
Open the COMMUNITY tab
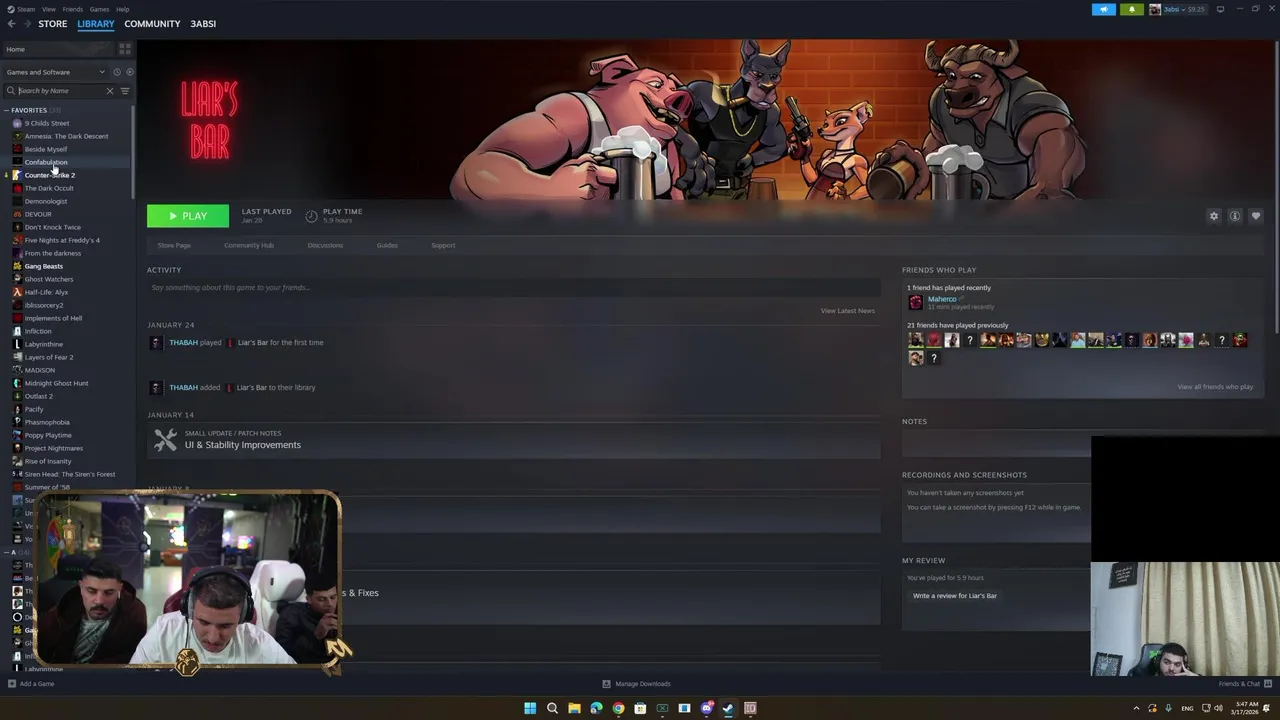[x=152, y=24]
